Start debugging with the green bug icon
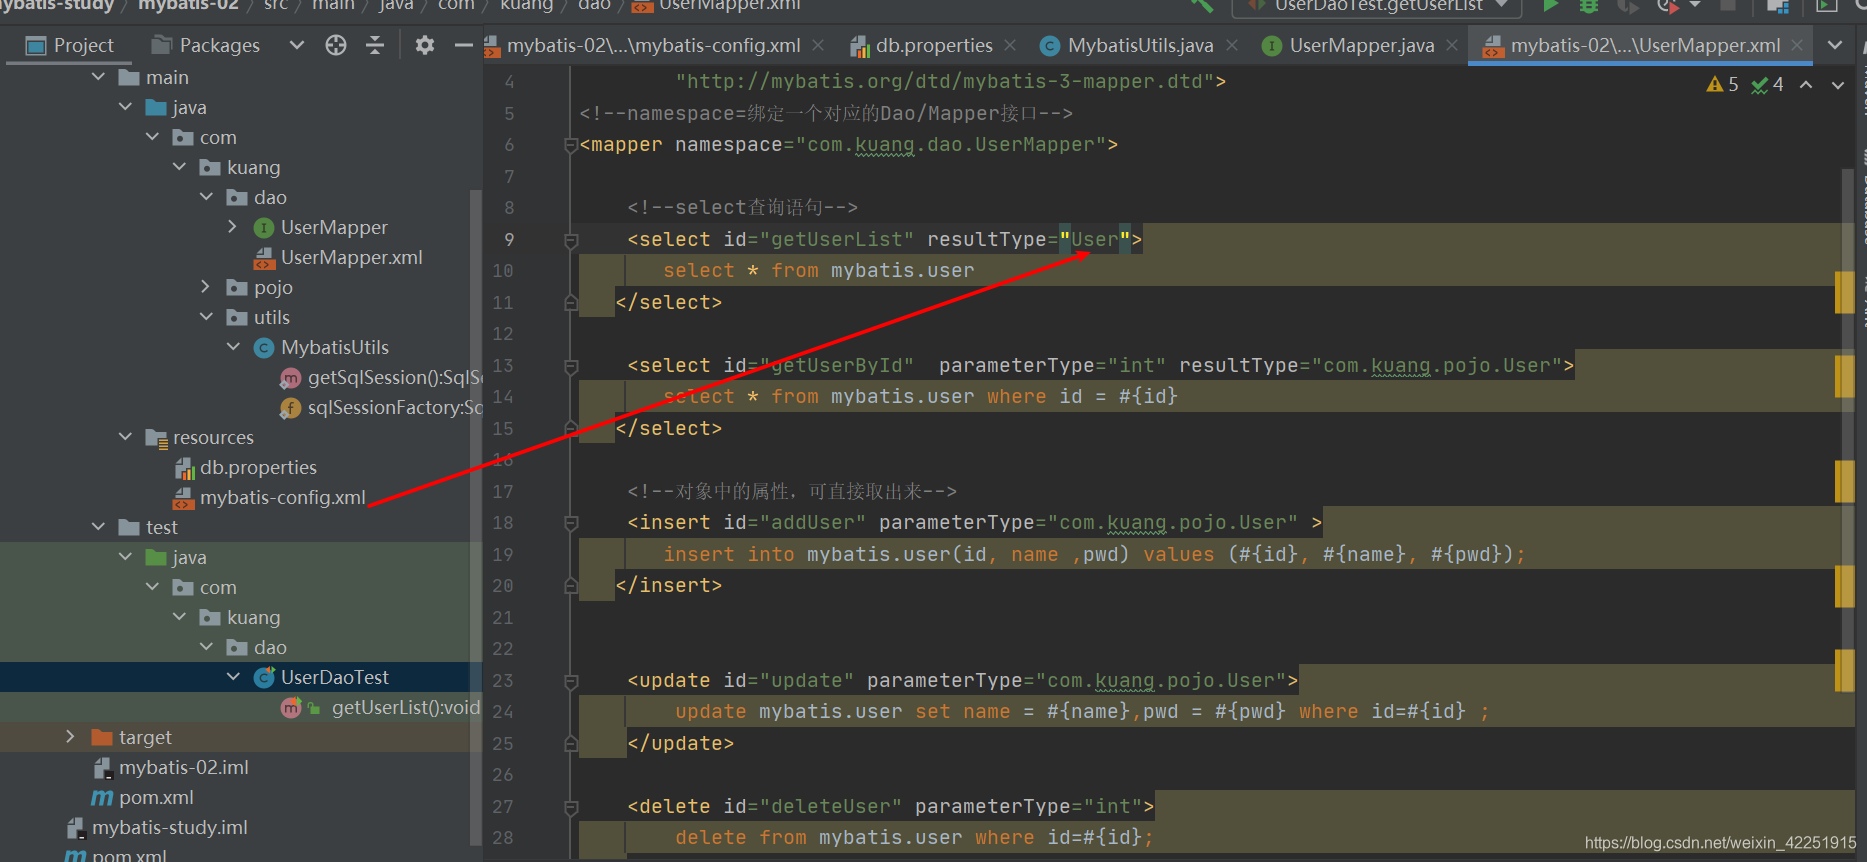 [1588, 6]
